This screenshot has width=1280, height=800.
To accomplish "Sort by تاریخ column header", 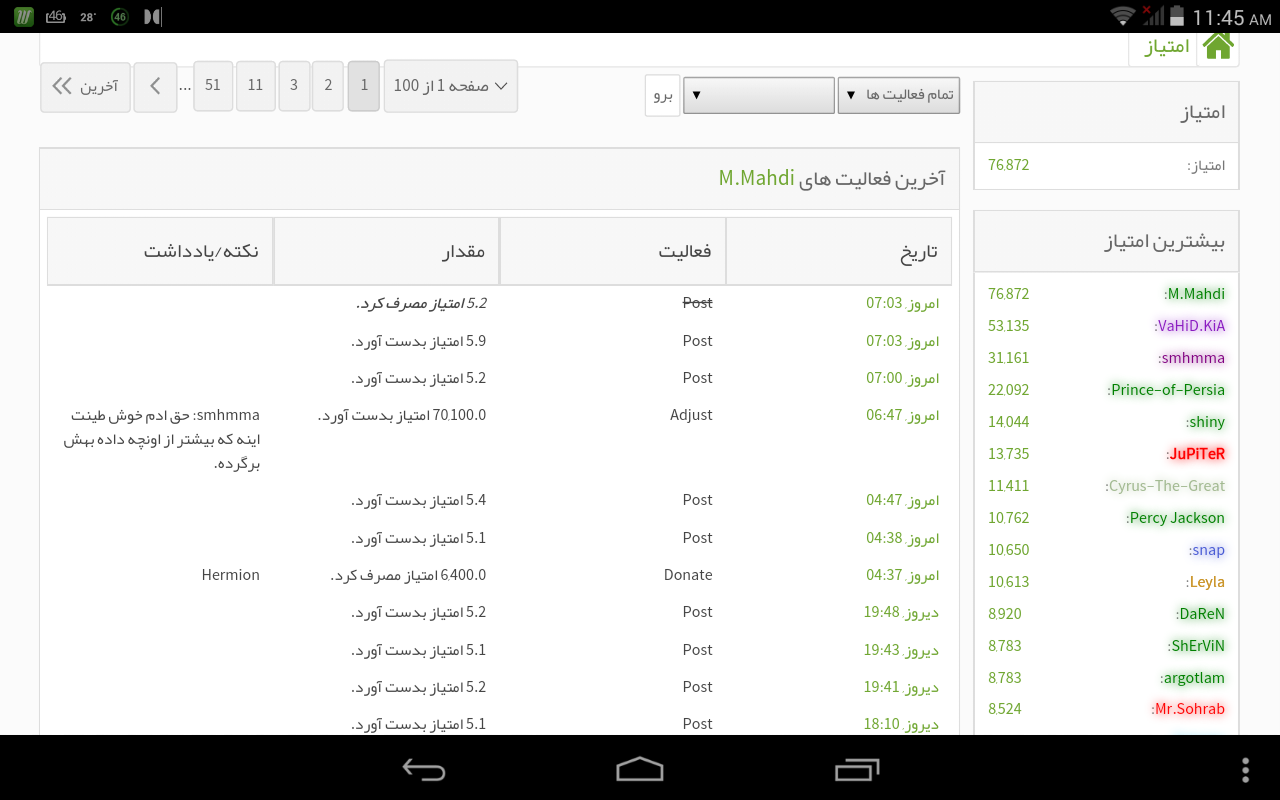I will click(839, 251).
